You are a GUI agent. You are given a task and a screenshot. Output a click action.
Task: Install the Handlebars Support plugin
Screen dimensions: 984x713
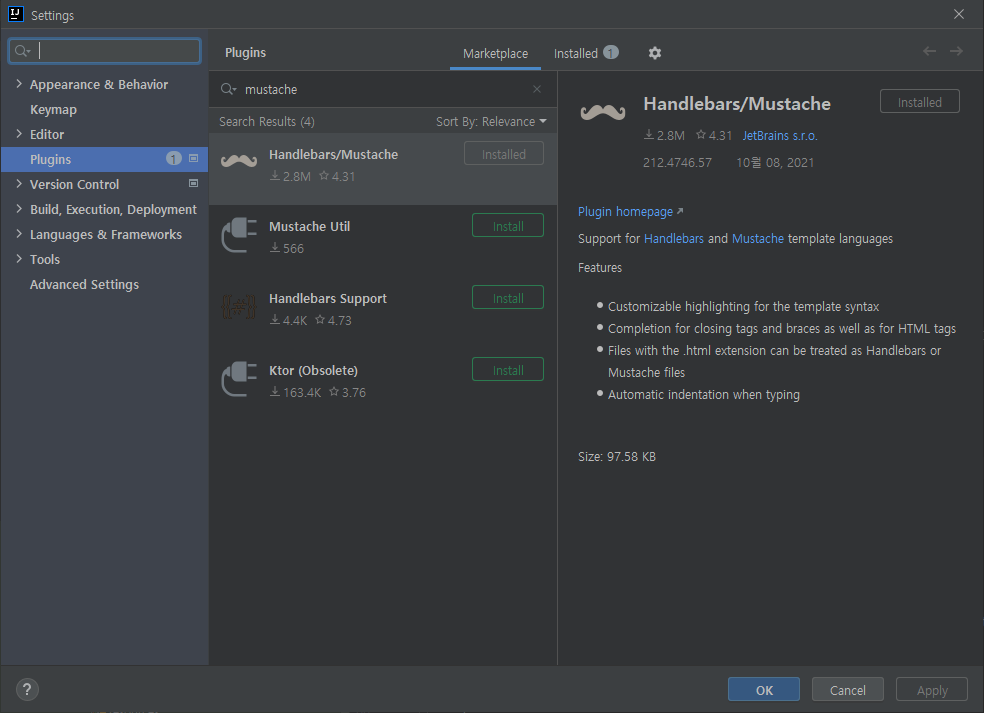tap(508, 298)
